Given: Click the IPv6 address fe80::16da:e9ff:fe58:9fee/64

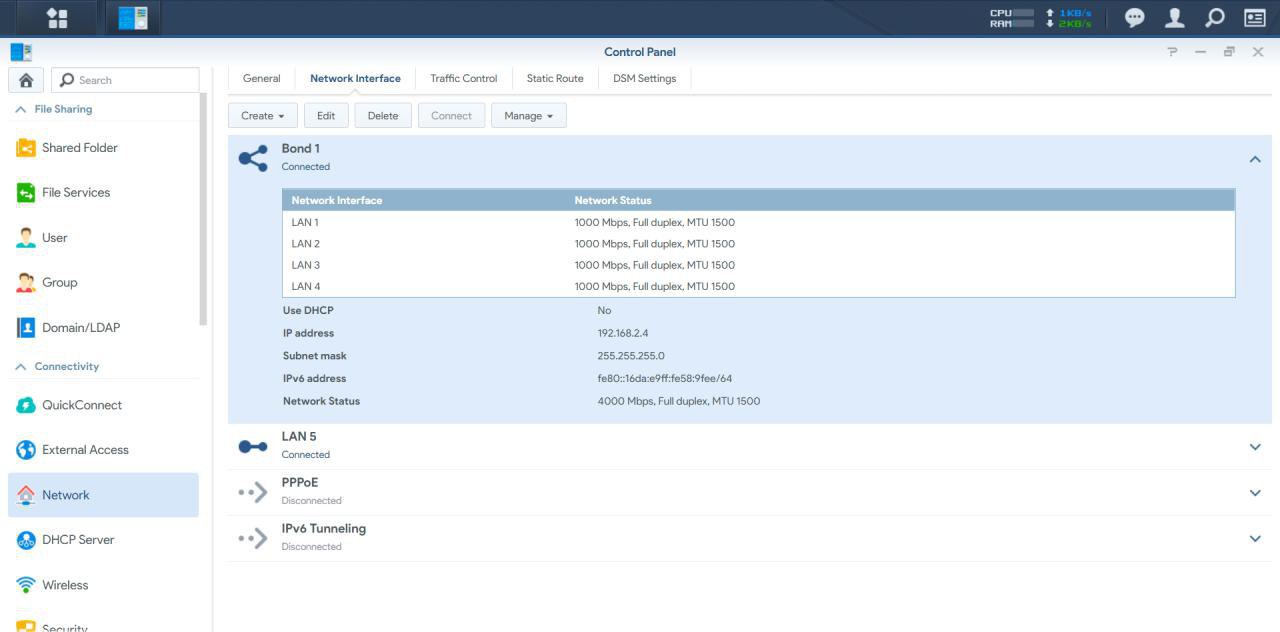Looking at the screenshot, I should click(665, 379).
